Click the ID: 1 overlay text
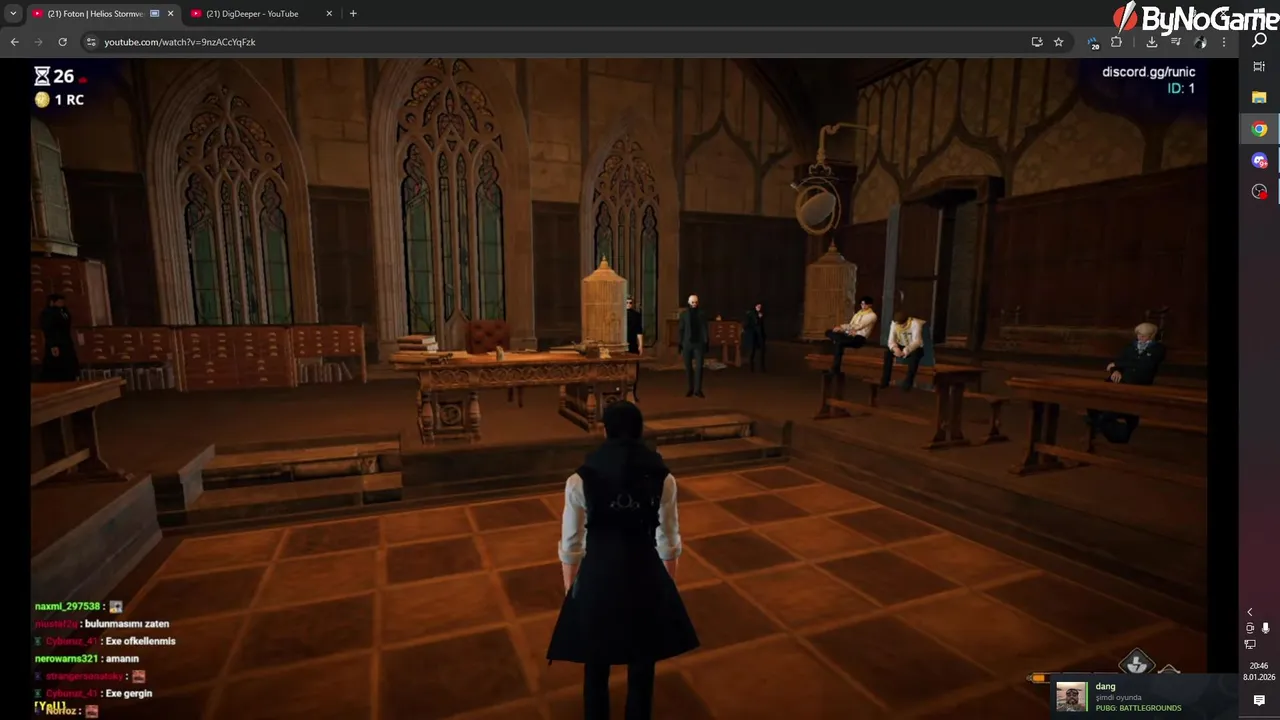 [x=1181, y=88]
